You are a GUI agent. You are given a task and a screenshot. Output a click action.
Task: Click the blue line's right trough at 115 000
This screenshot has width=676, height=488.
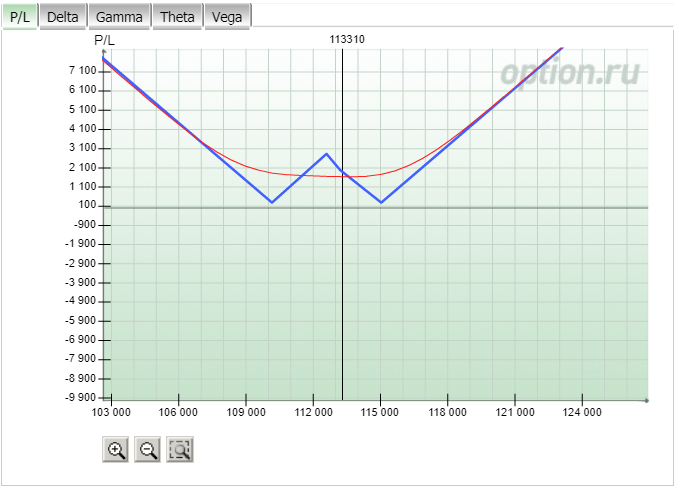pos(381,202)
